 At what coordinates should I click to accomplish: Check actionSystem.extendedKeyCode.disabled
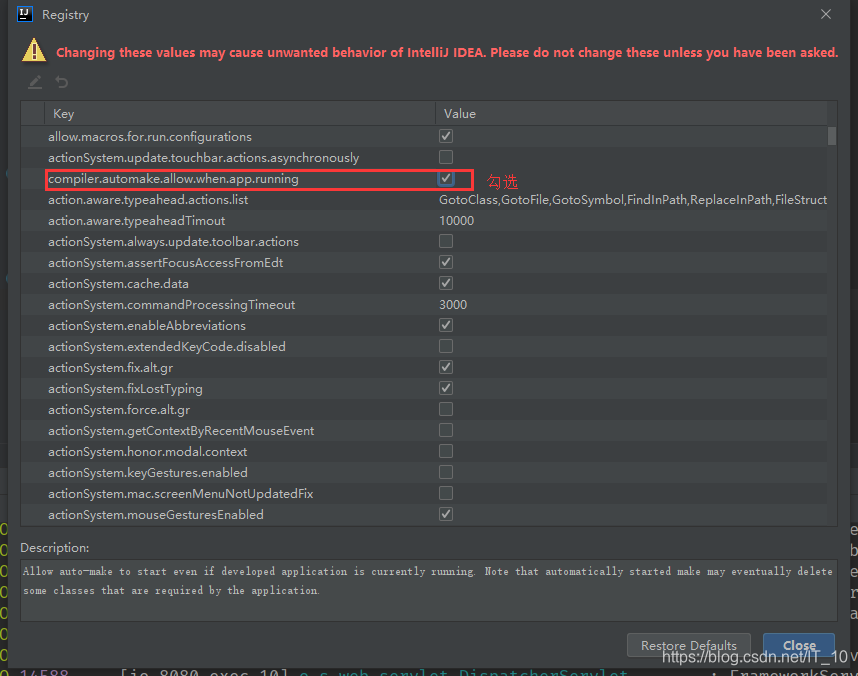point(446,346)
